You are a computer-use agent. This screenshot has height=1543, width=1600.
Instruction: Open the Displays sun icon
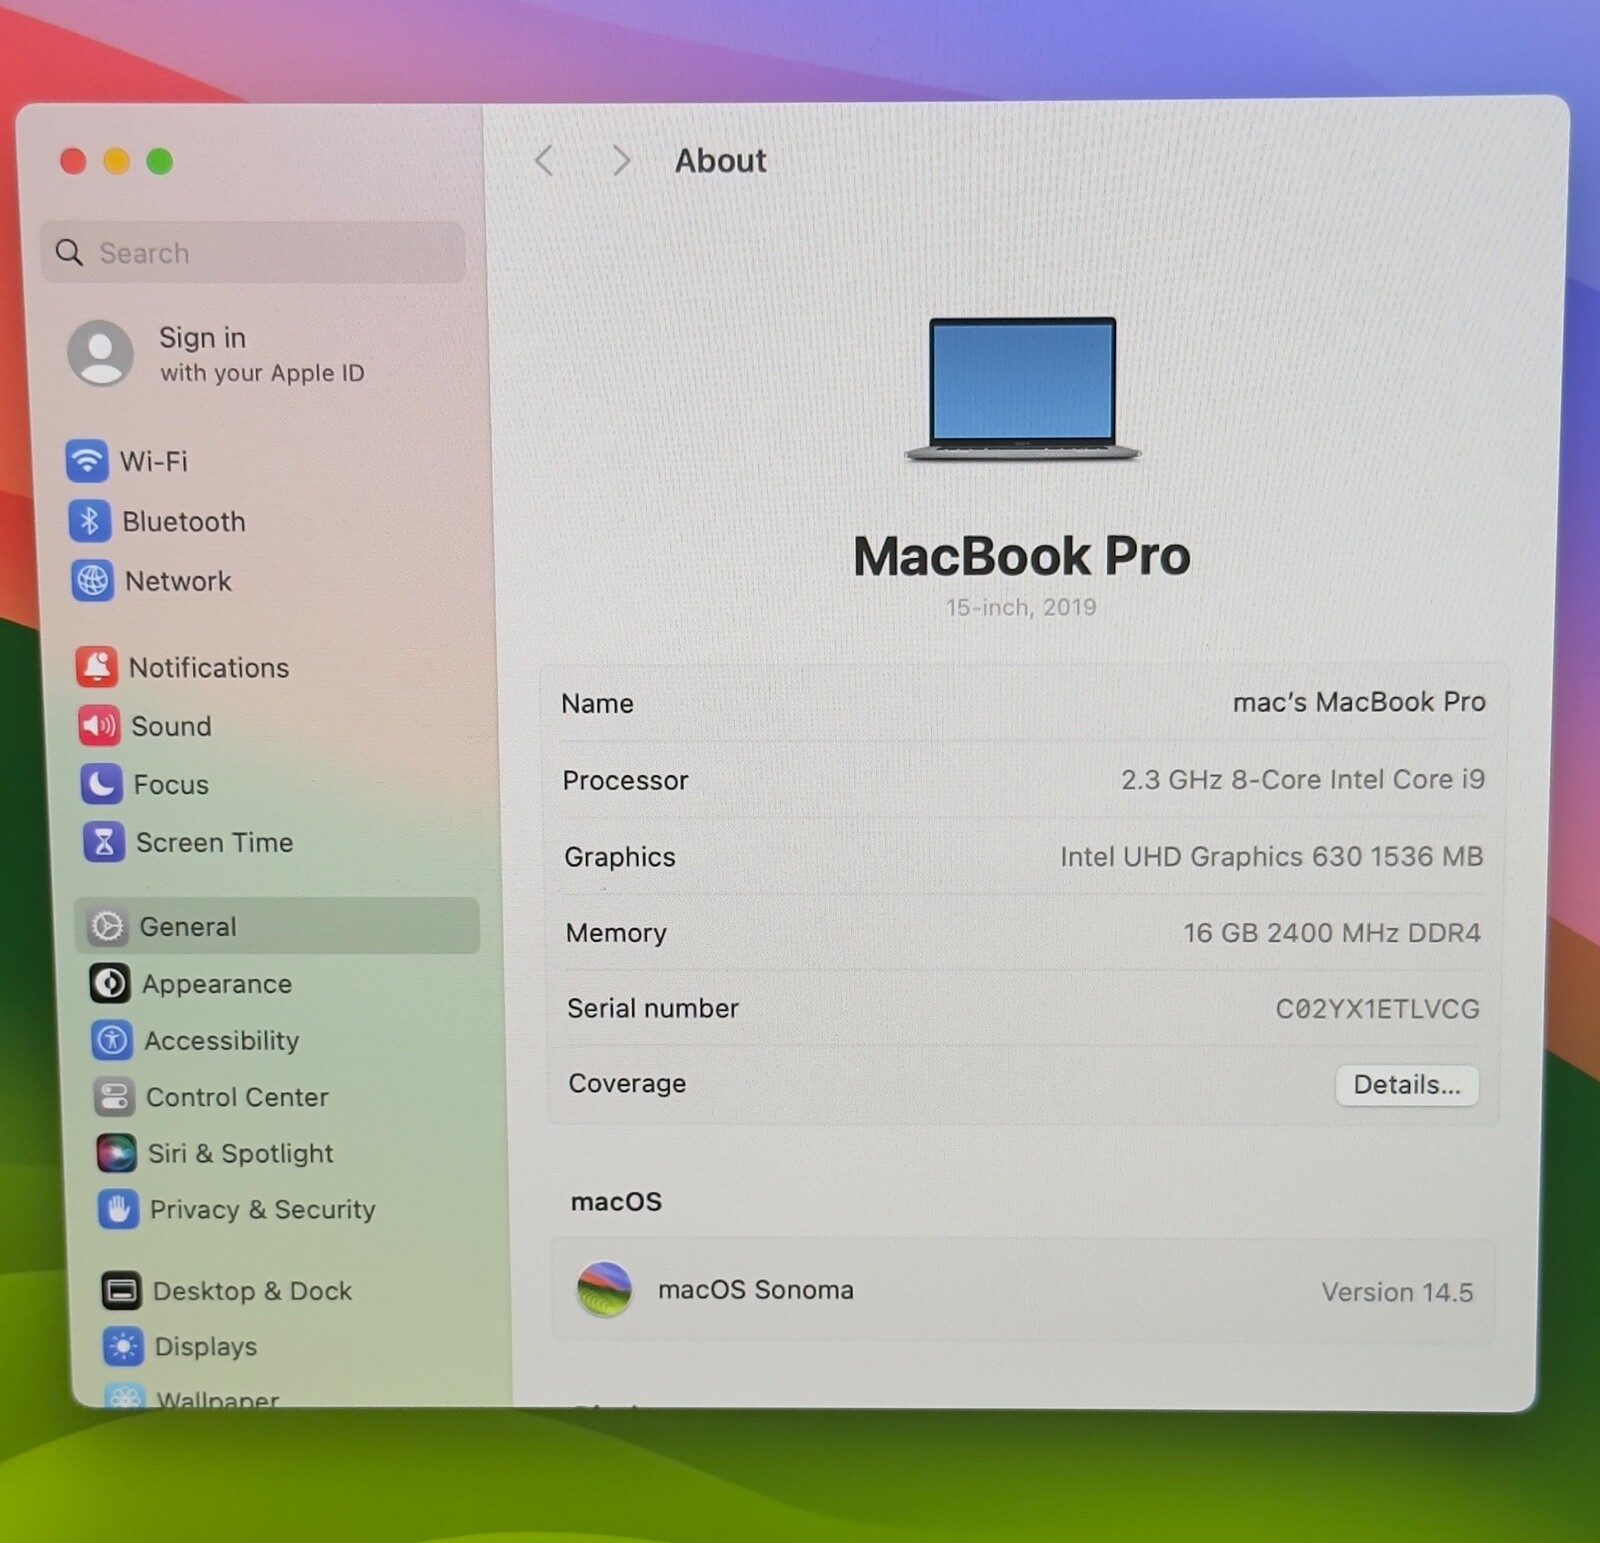tap(123, 1347)
